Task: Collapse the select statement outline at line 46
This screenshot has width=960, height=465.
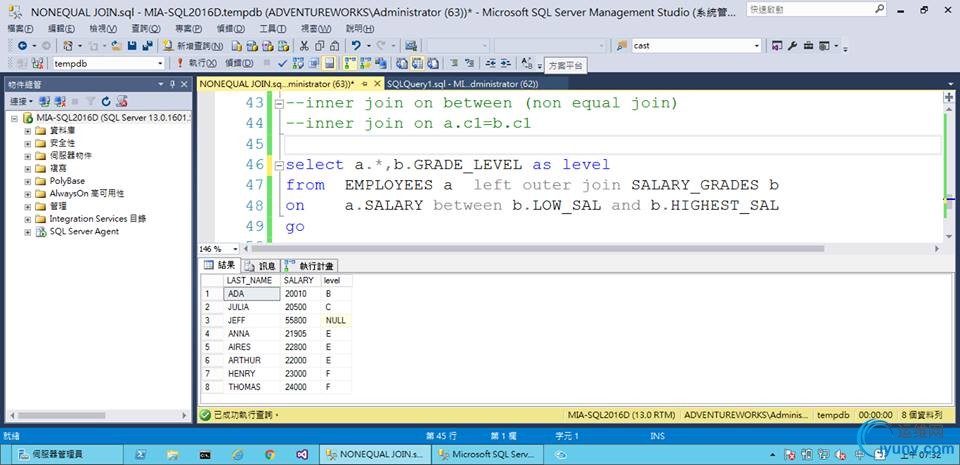Action: click(x=279, y=164)
